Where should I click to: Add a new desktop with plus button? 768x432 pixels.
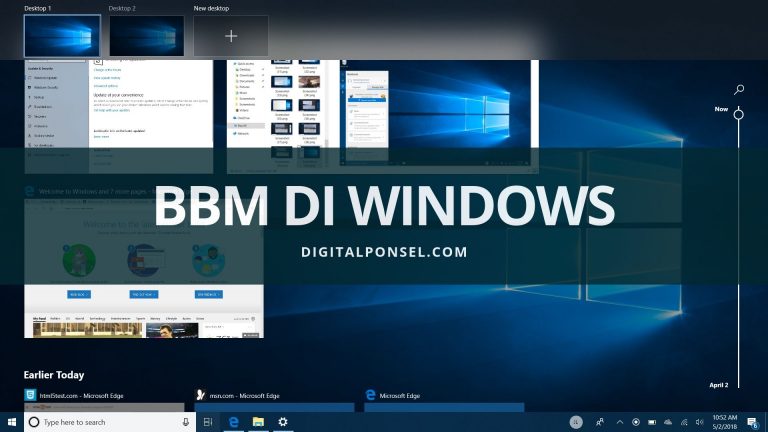tap(231, 36)
